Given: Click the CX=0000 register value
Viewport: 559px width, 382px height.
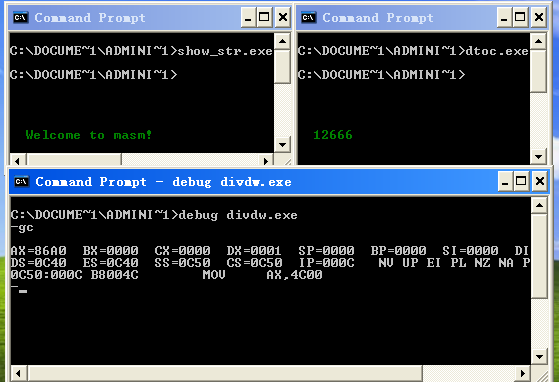Looking at the screenshot, I should [183, 251].
